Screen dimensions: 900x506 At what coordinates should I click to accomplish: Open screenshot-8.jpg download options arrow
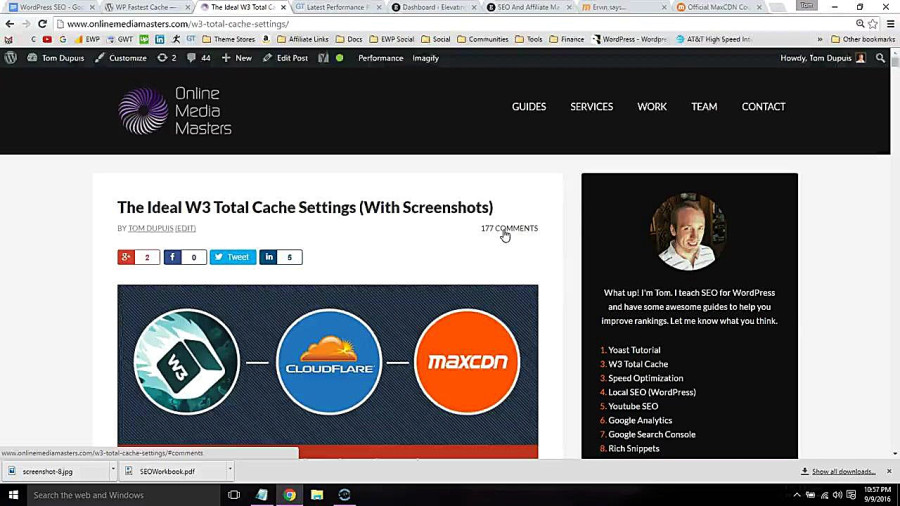click(113, 470)
